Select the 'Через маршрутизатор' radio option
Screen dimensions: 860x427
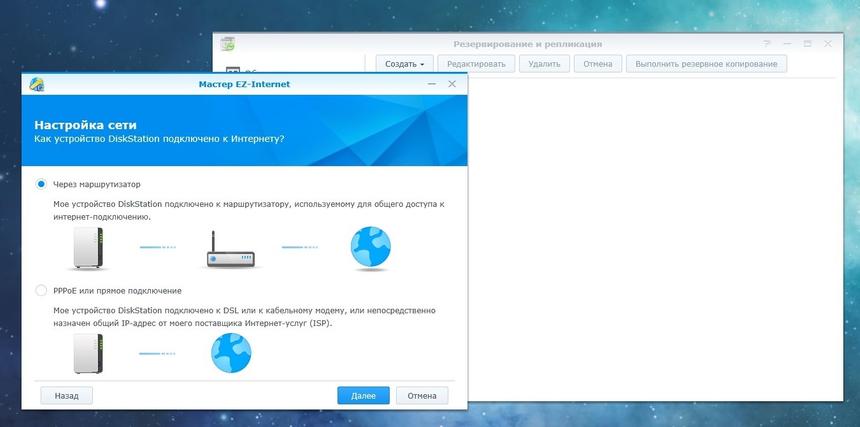pos(41,184)
